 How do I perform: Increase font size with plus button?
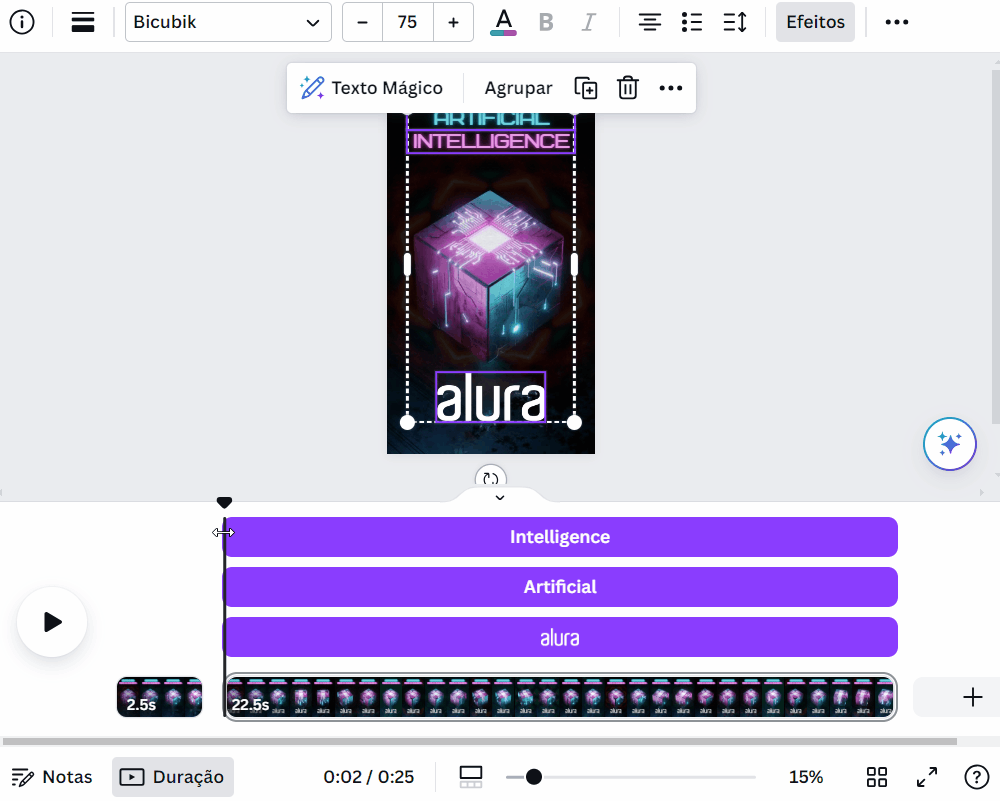(x=453, y=22)
